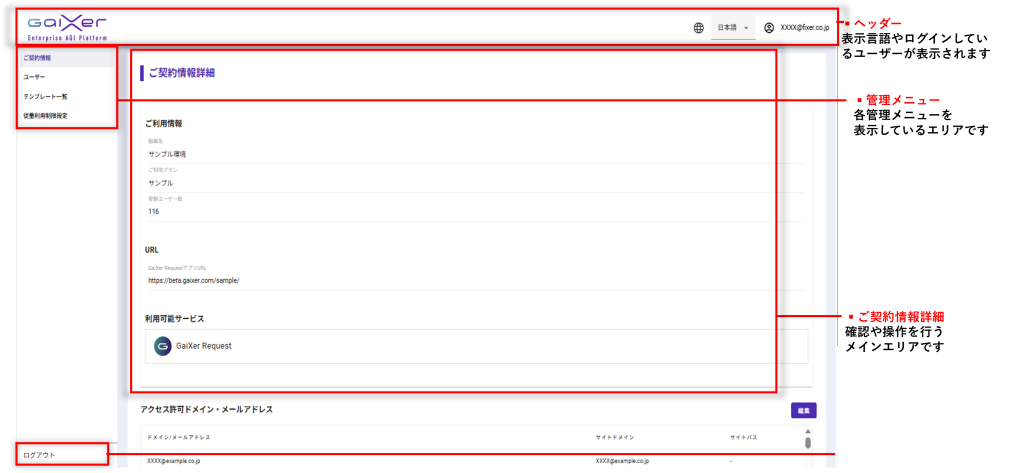Click the ログアウト logout button

click(x=39, y=455)
